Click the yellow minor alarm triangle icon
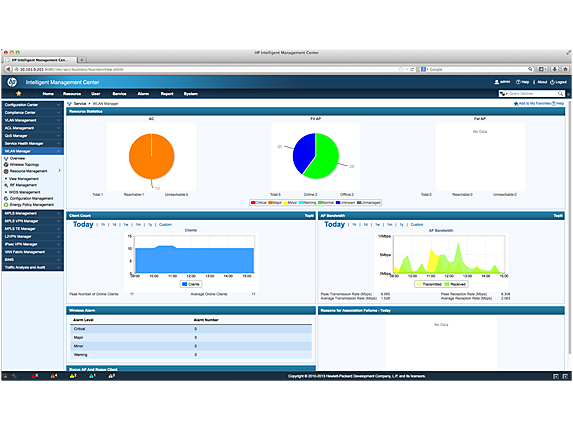The height and width of the screenshot is (430, 573). coord(72,376)
